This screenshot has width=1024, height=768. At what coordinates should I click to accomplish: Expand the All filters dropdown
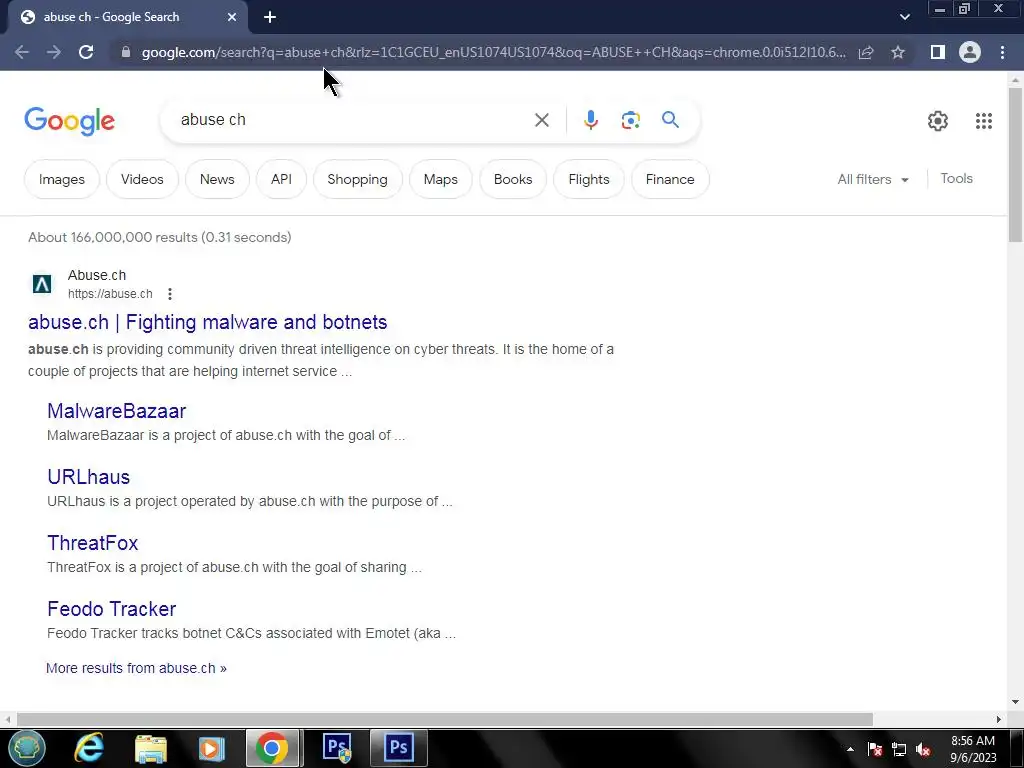pos(872,180)
